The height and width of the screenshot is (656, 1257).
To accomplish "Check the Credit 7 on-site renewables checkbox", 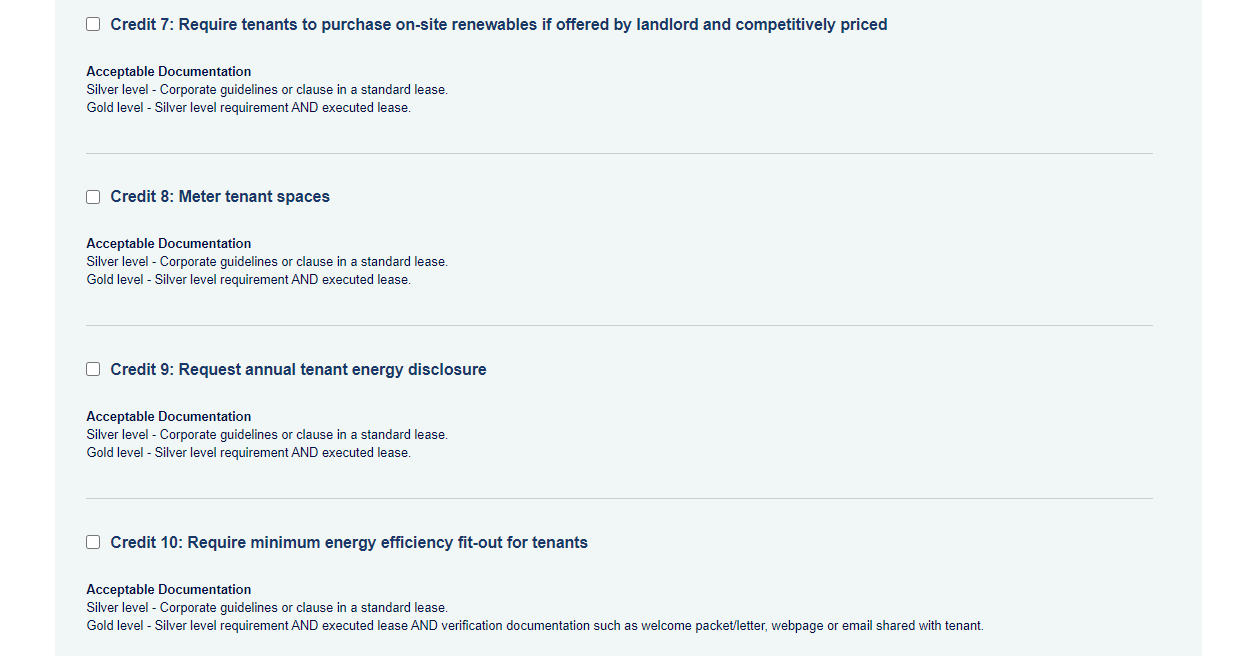I will [x=93, y=24].
